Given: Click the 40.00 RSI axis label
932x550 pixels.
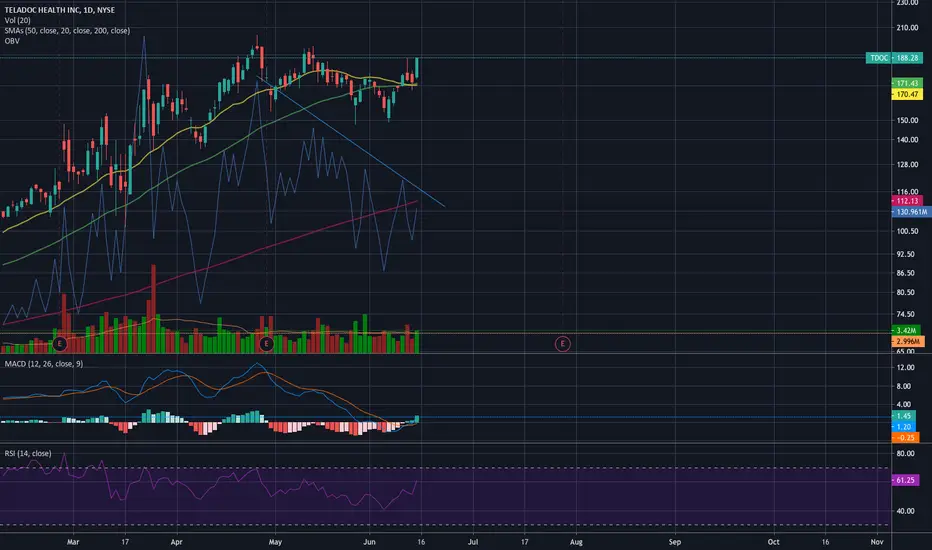Looking at the screenshot, I should point(905,511).
